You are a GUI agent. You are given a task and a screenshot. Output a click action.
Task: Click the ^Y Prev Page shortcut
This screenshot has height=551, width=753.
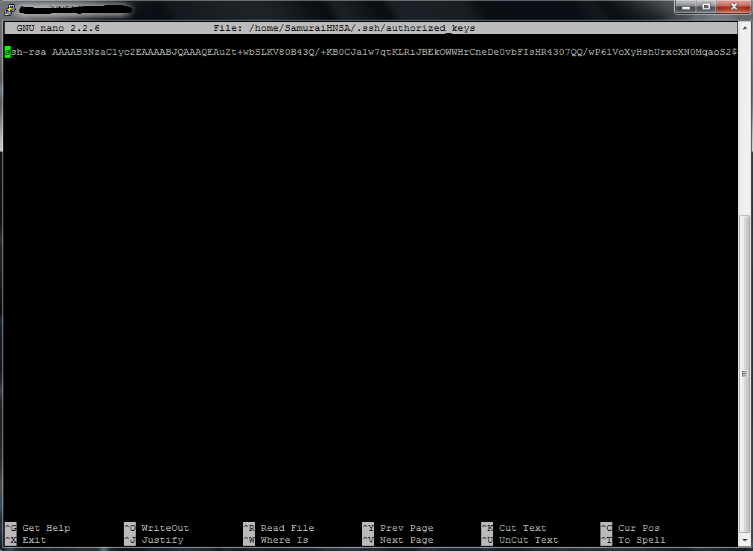click(x=398, y=527)
